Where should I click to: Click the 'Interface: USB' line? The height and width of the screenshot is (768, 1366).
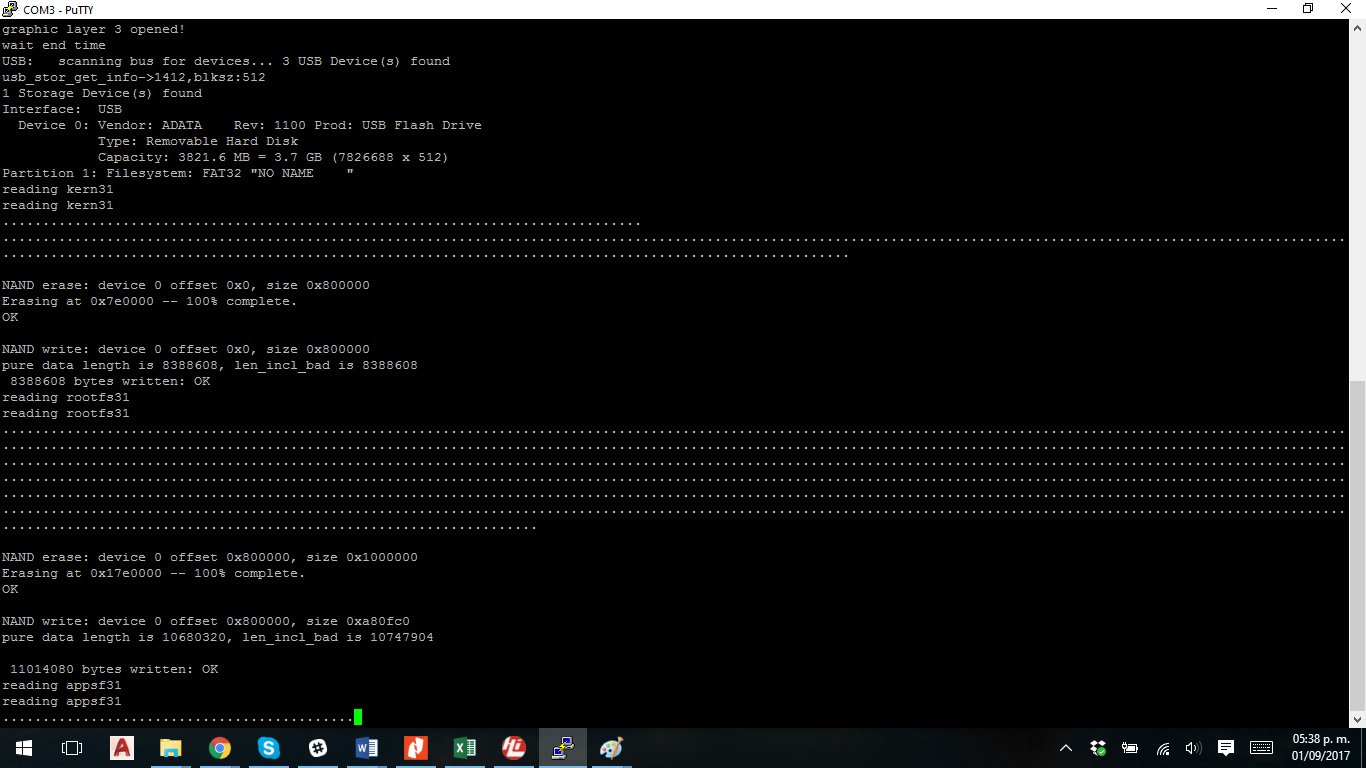pyautogui.click(x=62, y=109)
